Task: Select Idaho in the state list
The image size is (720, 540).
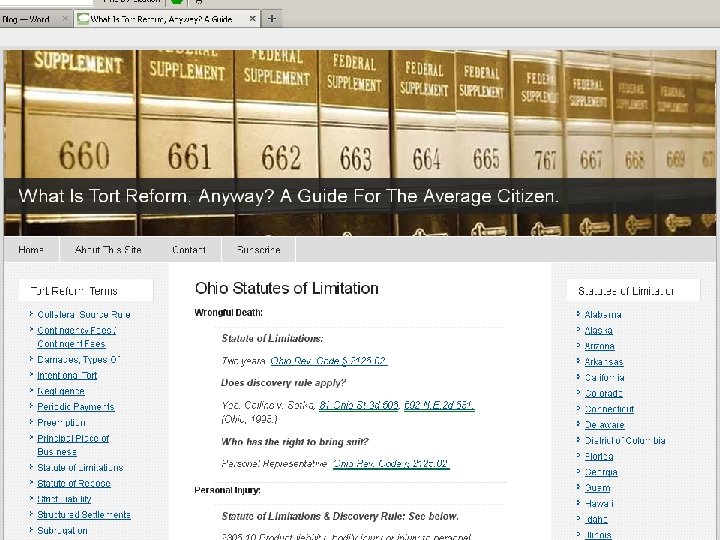Action: click(596, 519)
